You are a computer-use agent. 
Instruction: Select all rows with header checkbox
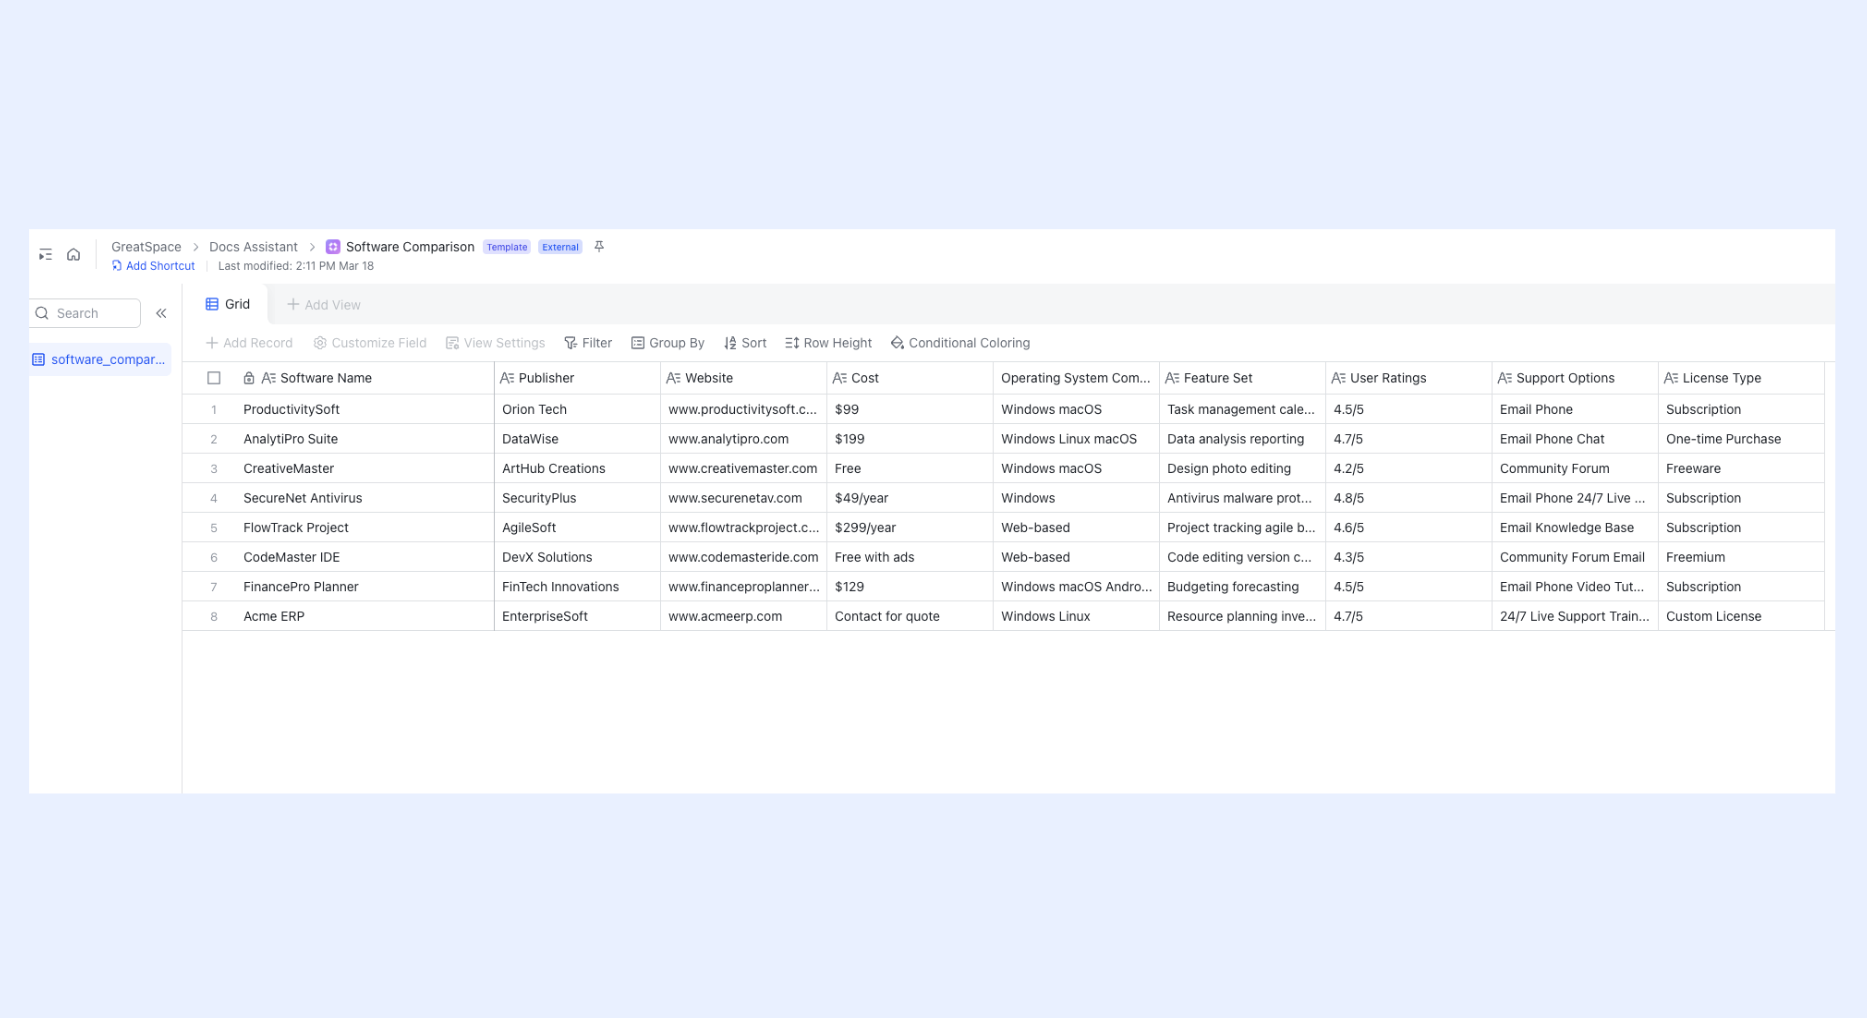(x=213, y=378)
